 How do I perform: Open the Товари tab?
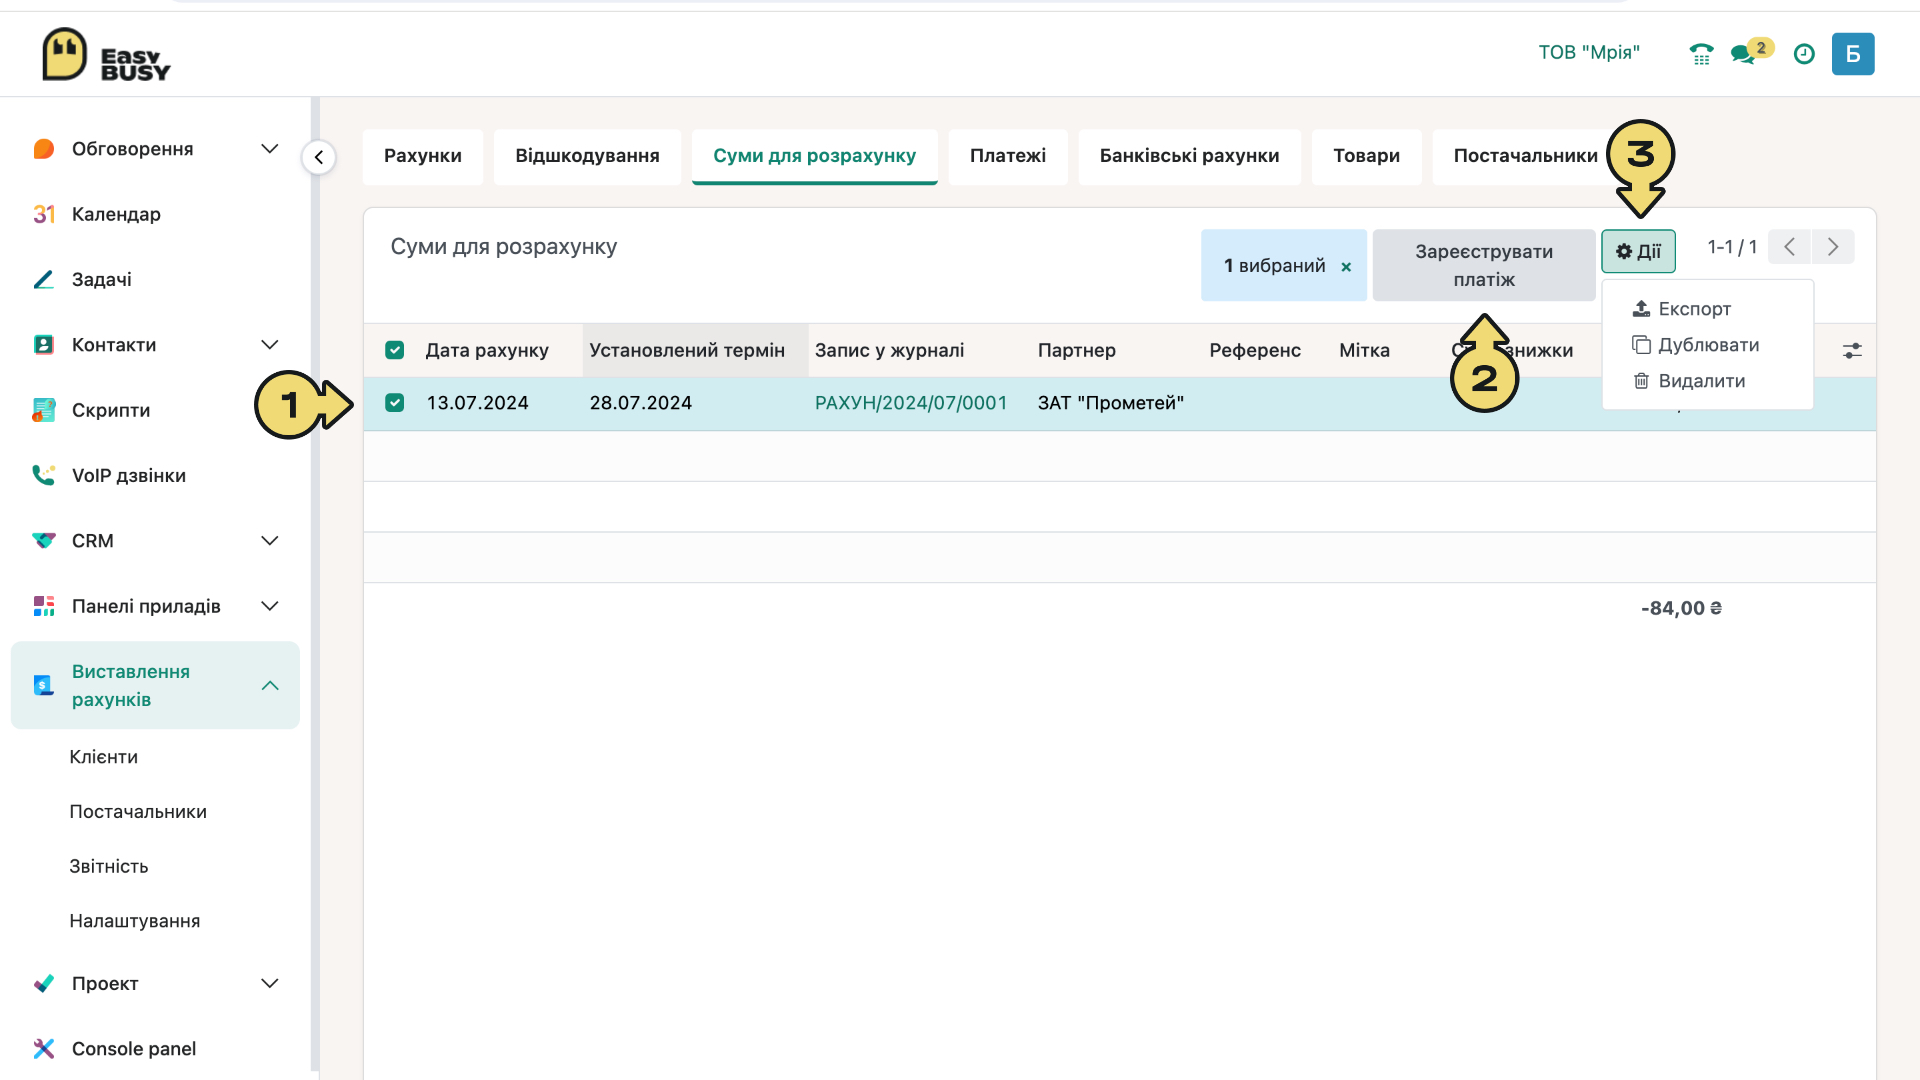[1366, 156]
